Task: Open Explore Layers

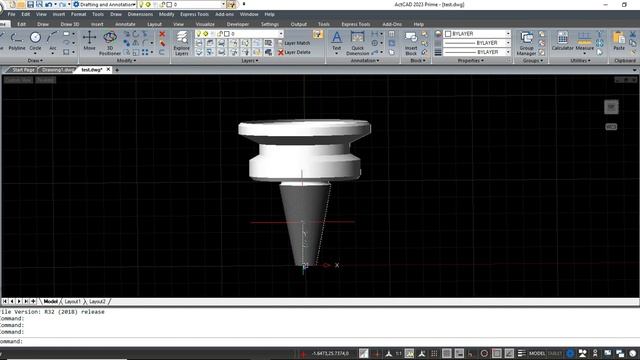Action: coord(182,43)
